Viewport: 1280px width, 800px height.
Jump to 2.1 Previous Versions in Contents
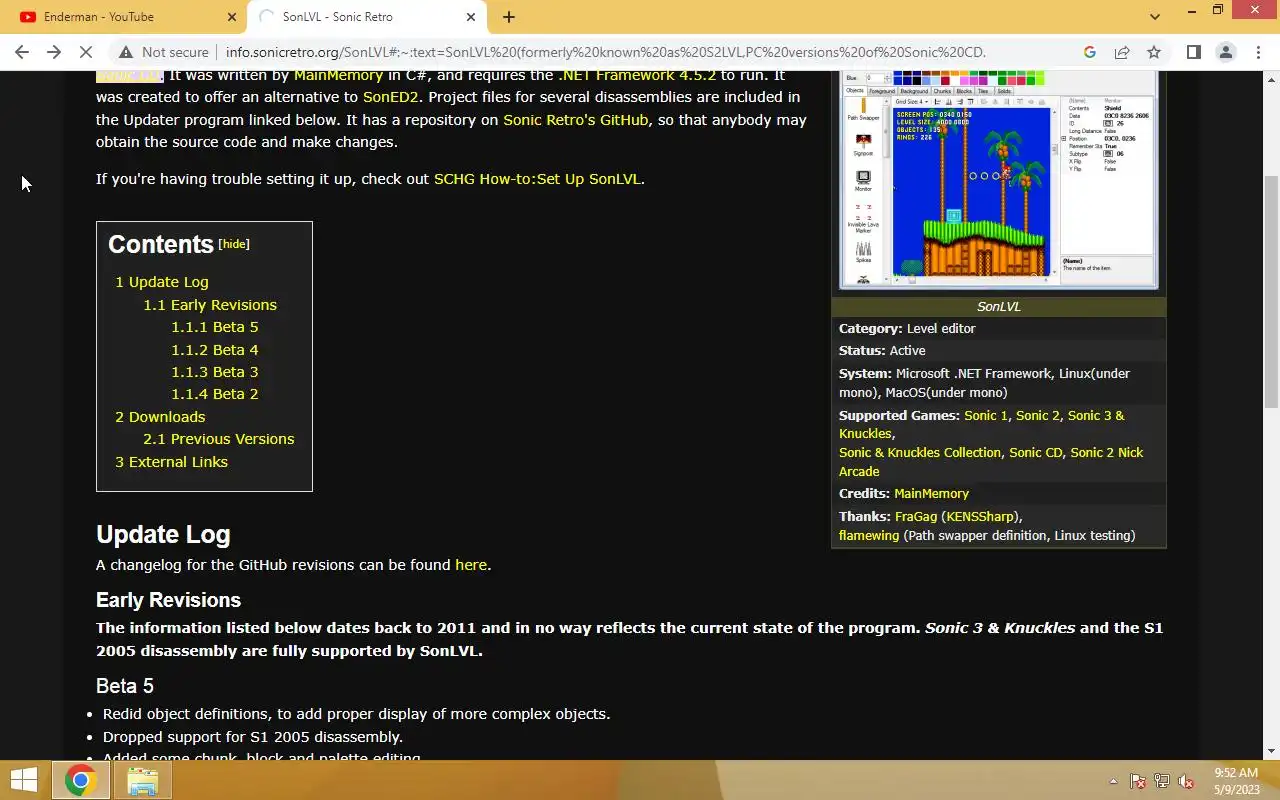click(x=219, y=439)
